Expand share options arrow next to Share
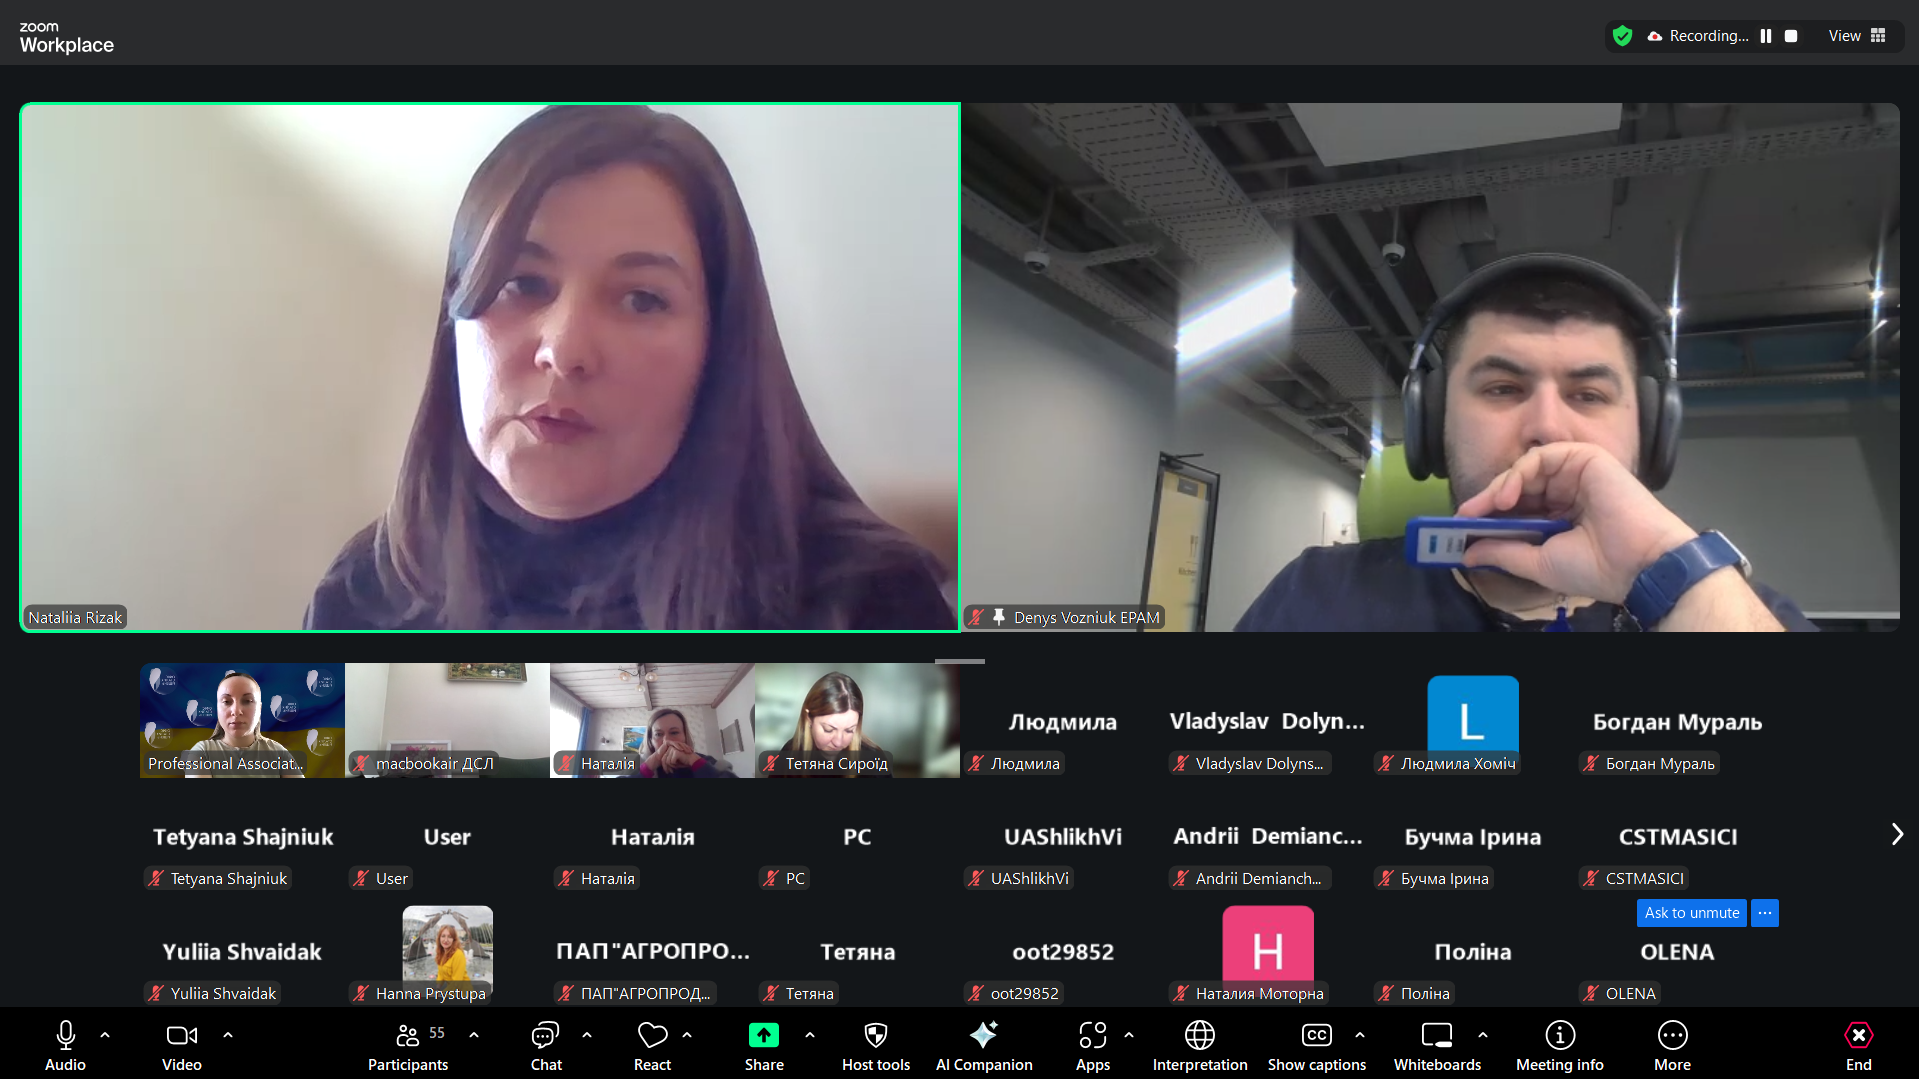Image resolution: width=1919 pixels, height=1079 pixels. (810, 1035)
